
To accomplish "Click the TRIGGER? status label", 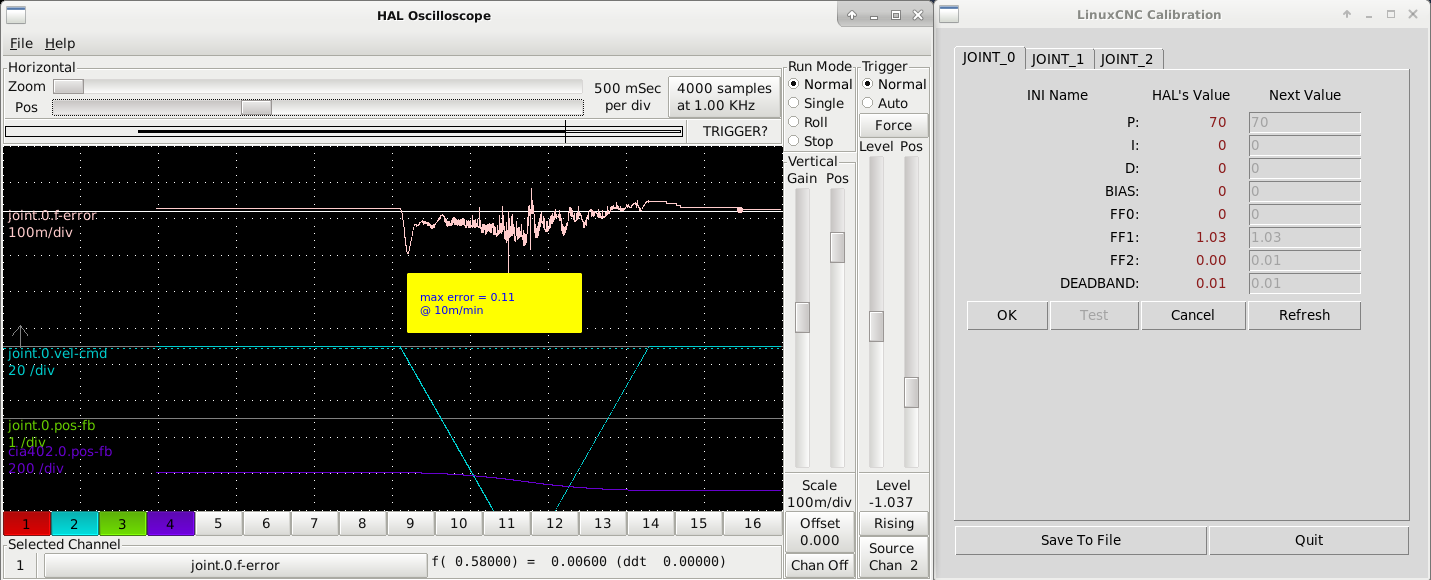I will (x=735, y=131).
